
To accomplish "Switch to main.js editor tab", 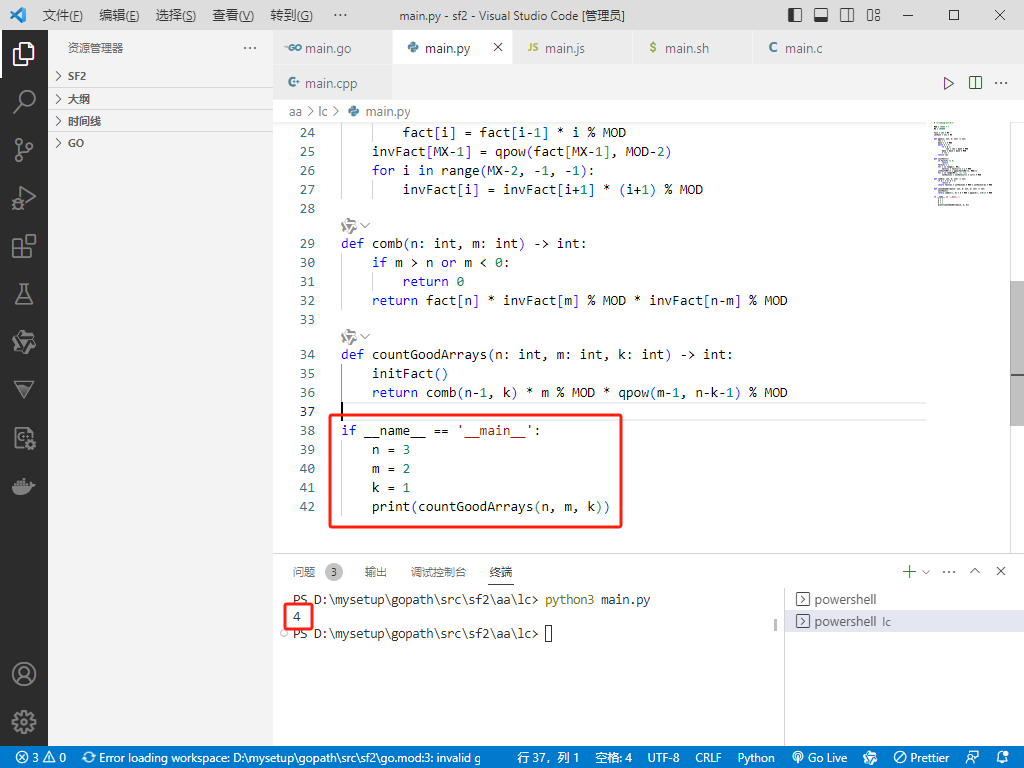I will pos(572,48).
